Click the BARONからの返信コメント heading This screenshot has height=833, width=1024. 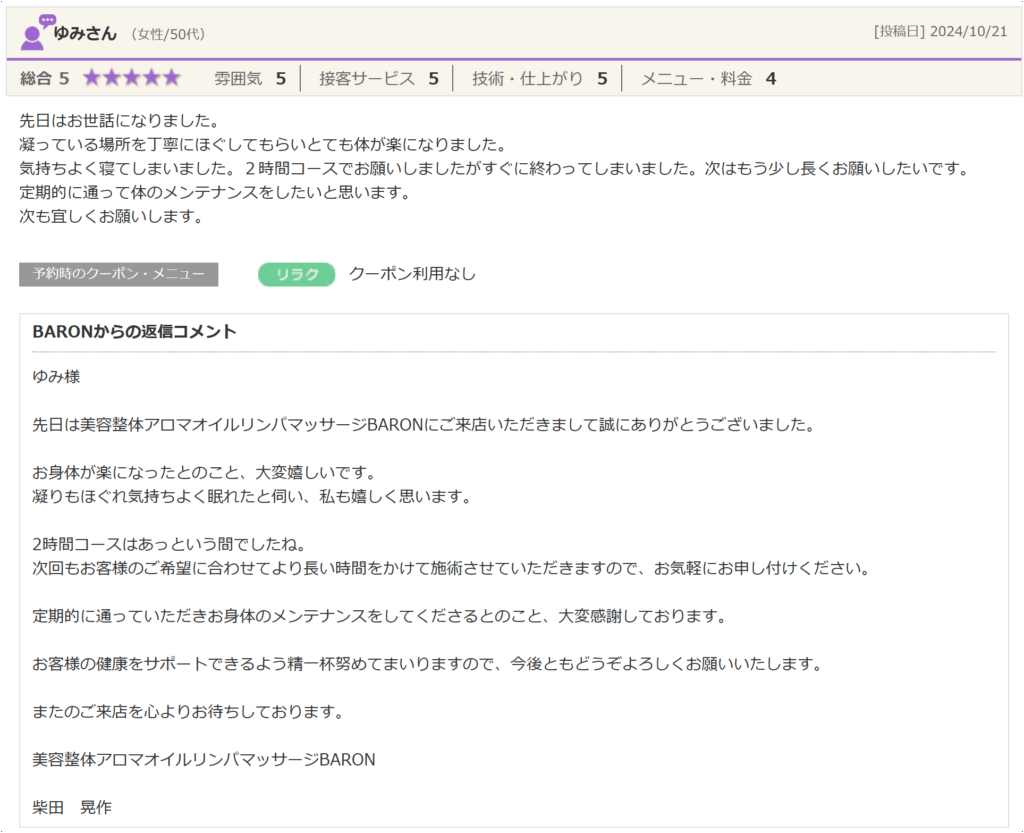tap(135, 332)
